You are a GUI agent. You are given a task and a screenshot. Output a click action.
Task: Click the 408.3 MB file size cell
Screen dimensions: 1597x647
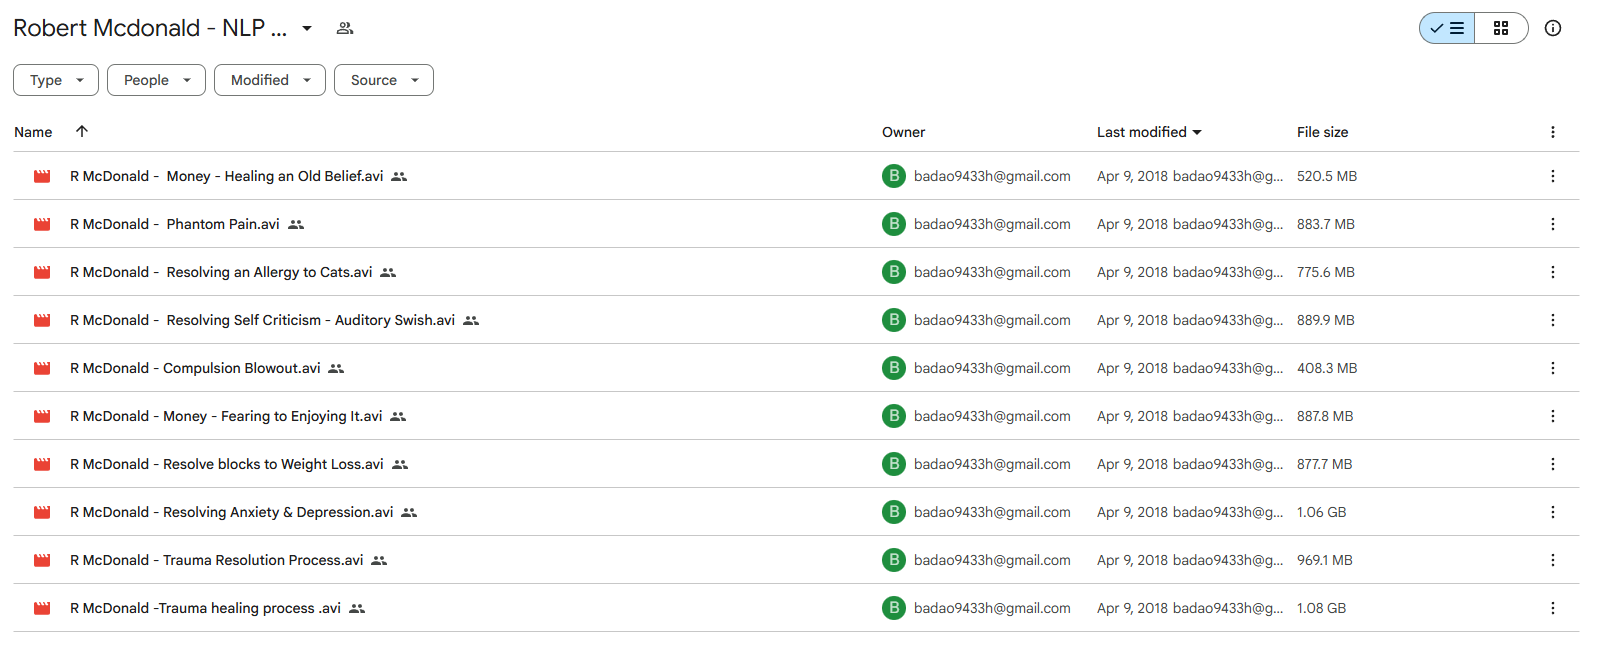pos(1327,368)
